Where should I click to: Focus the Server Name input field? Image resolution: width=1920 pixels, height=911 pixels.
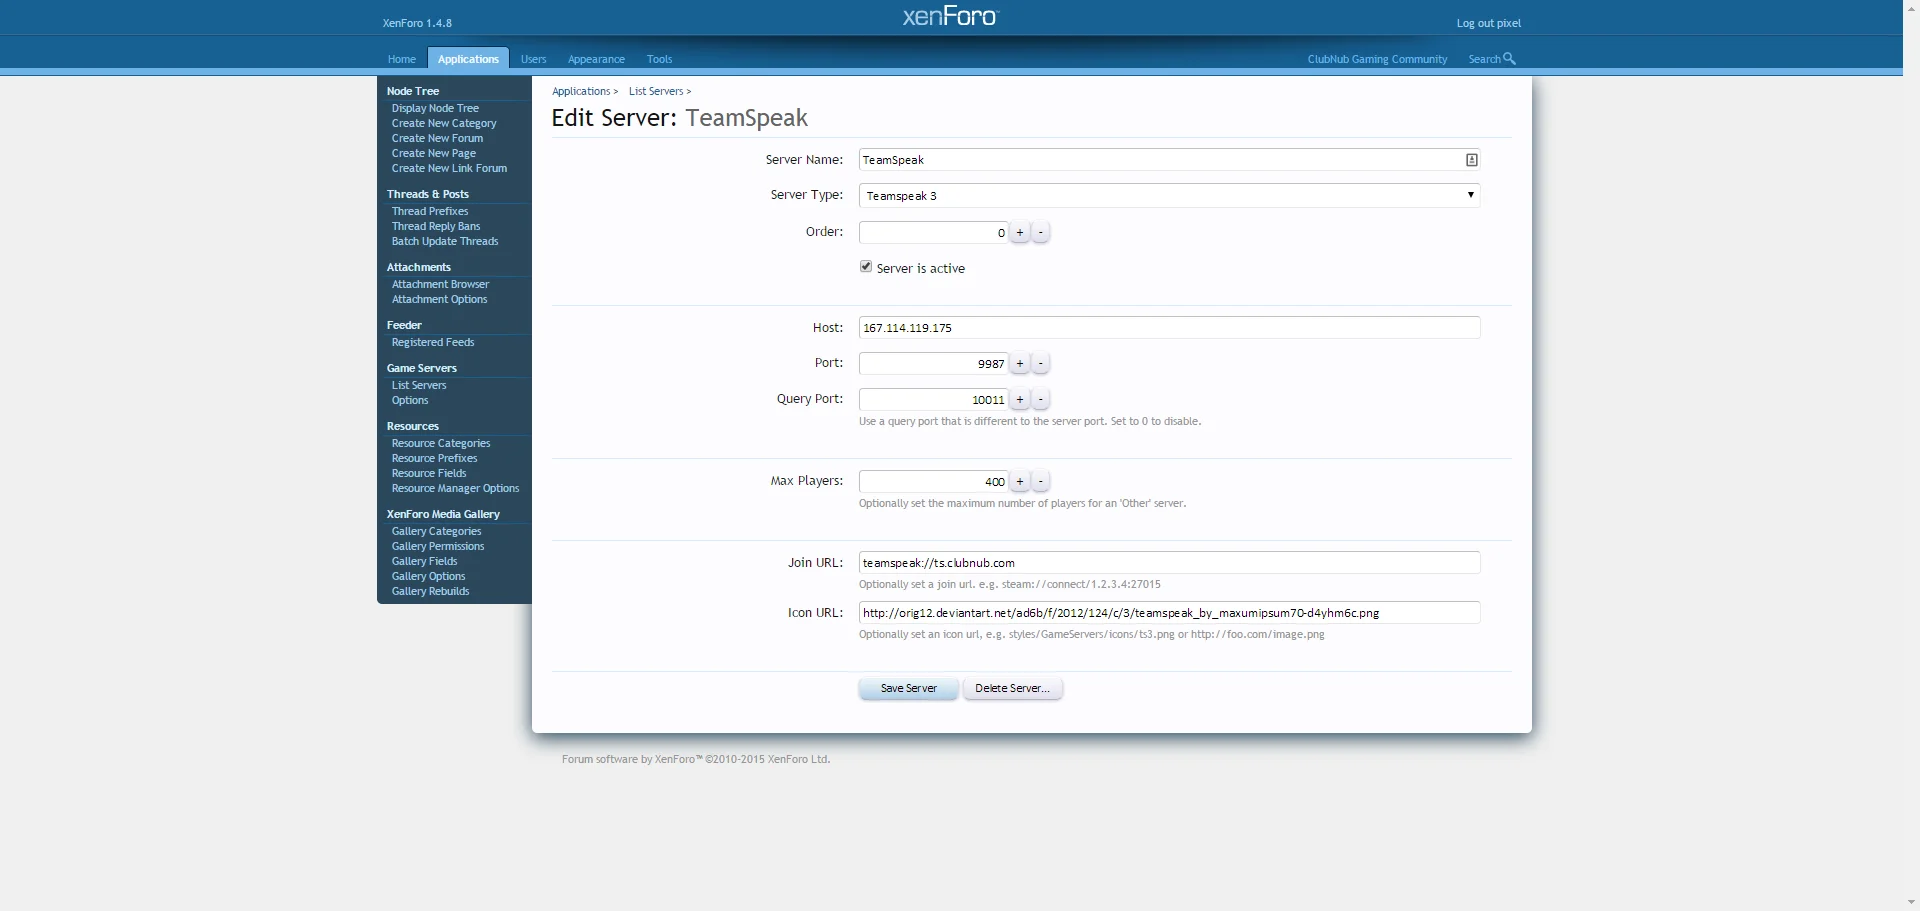(1169, 160)
